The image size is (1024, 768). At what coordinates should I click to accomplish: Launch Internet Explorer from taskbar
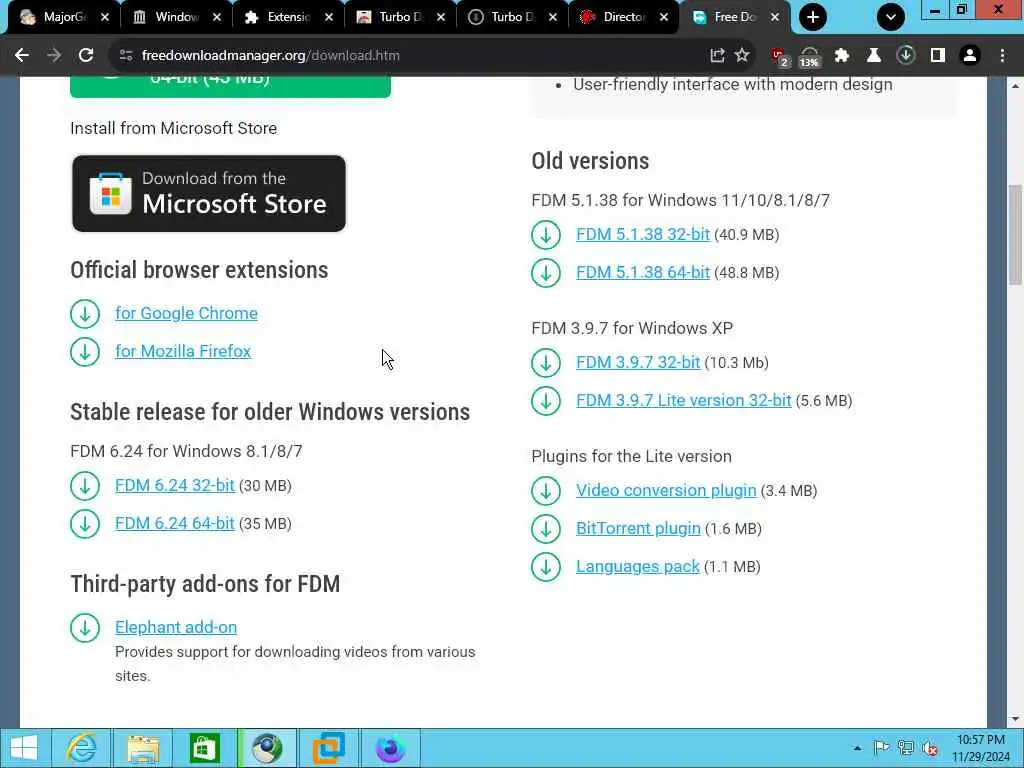pos(82,748)
